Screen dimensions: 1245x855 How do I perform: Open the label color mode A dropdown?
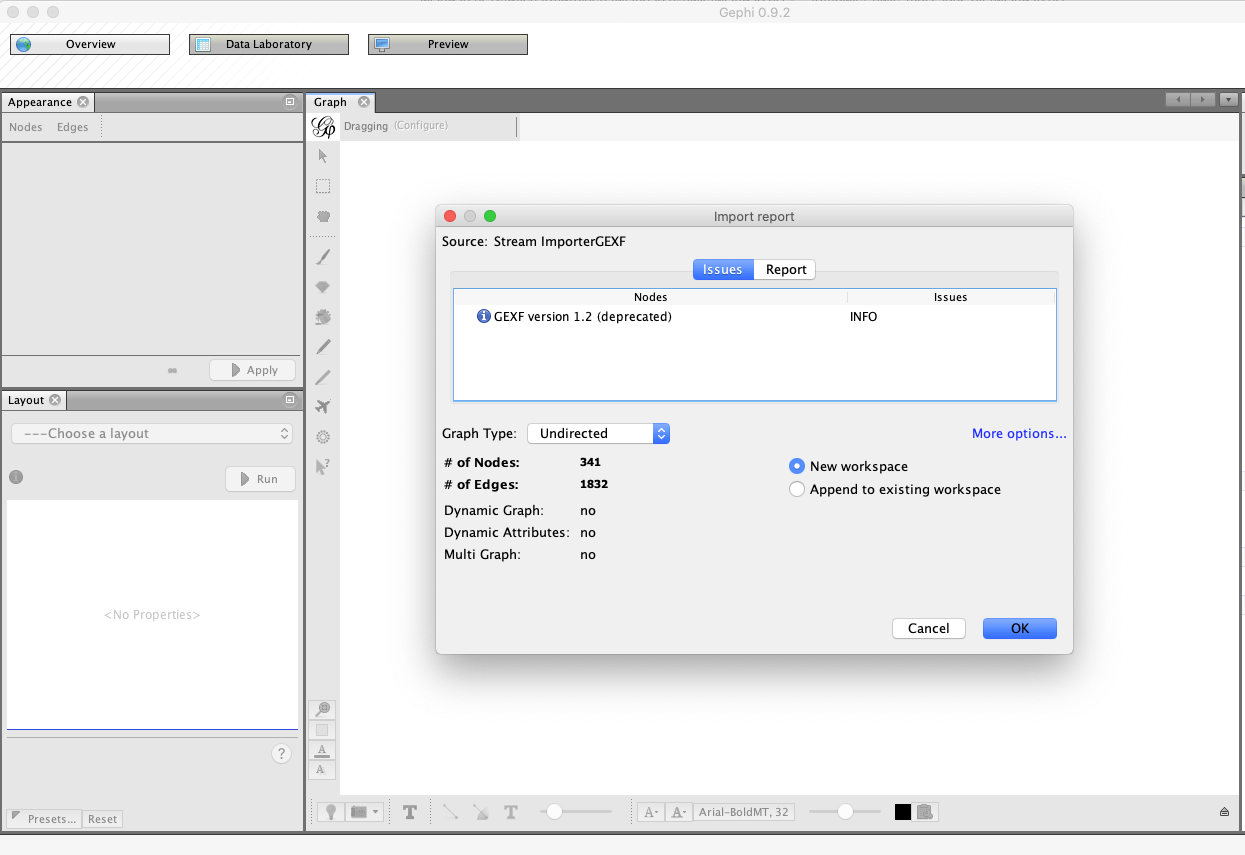pos(678,812)
